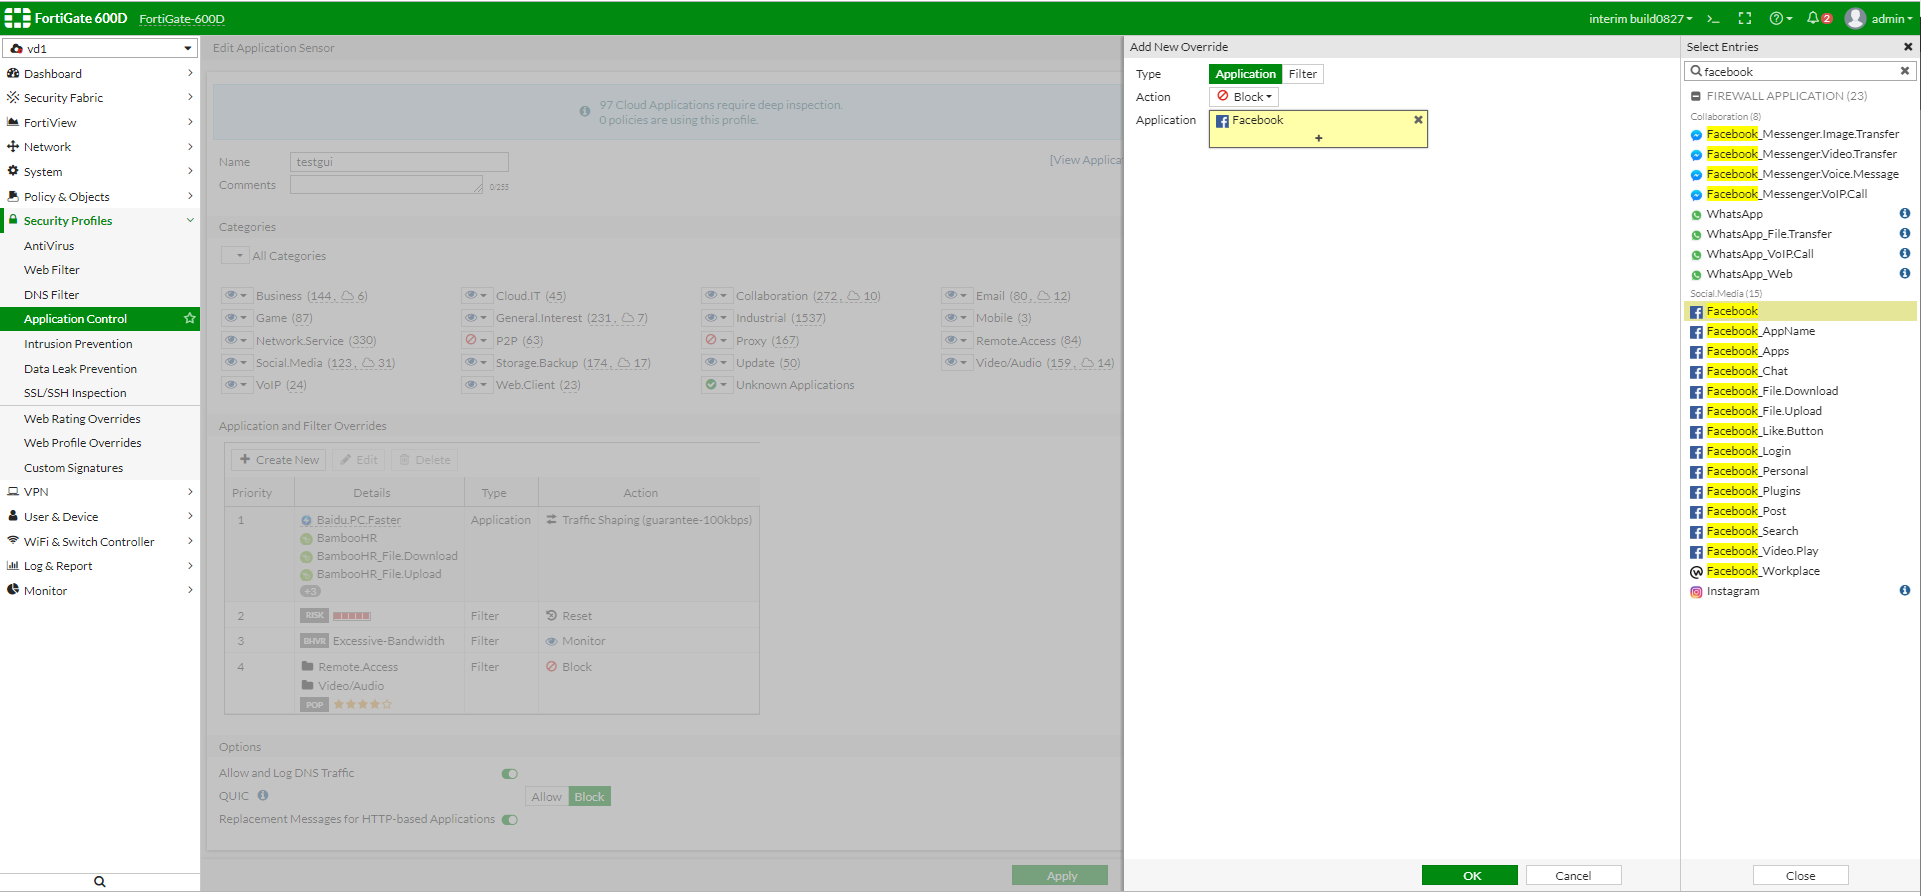Click the FortiView chart icon
Screen dimensions: 1921x896
coord(13,122)
